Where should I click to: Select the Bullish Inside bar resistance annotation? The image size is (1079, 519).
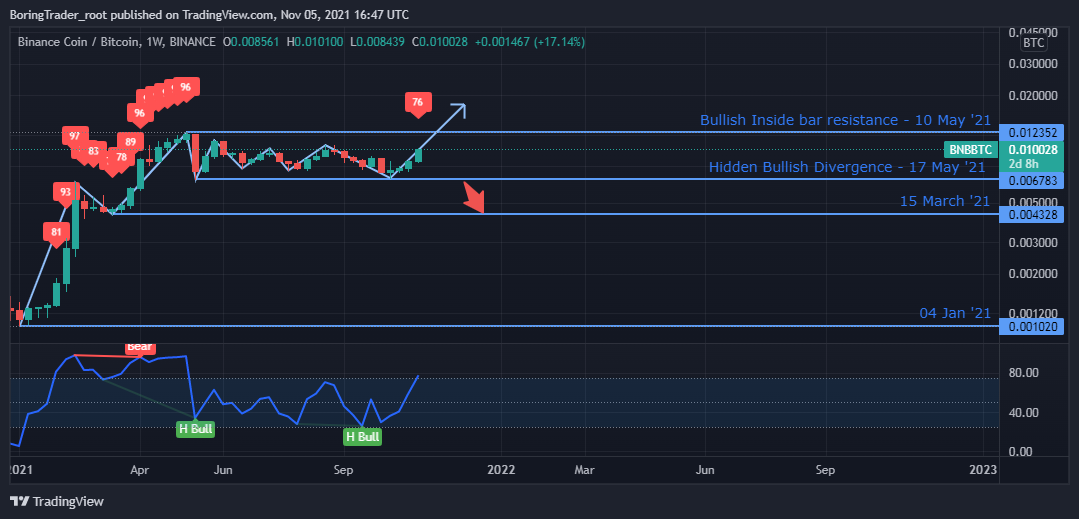pos(844,120)
